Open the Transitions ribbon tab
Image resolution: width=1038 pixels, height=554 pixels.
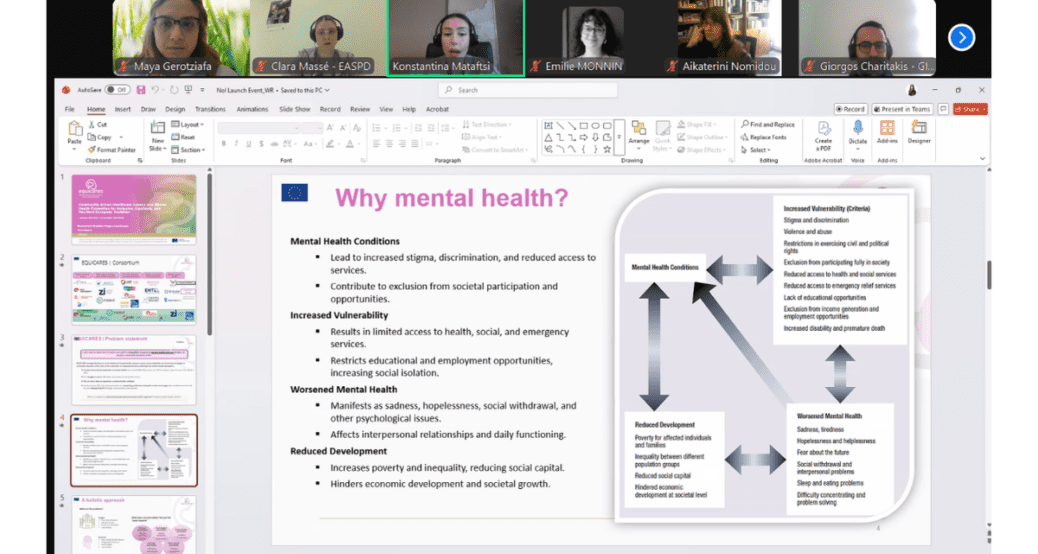210,109
